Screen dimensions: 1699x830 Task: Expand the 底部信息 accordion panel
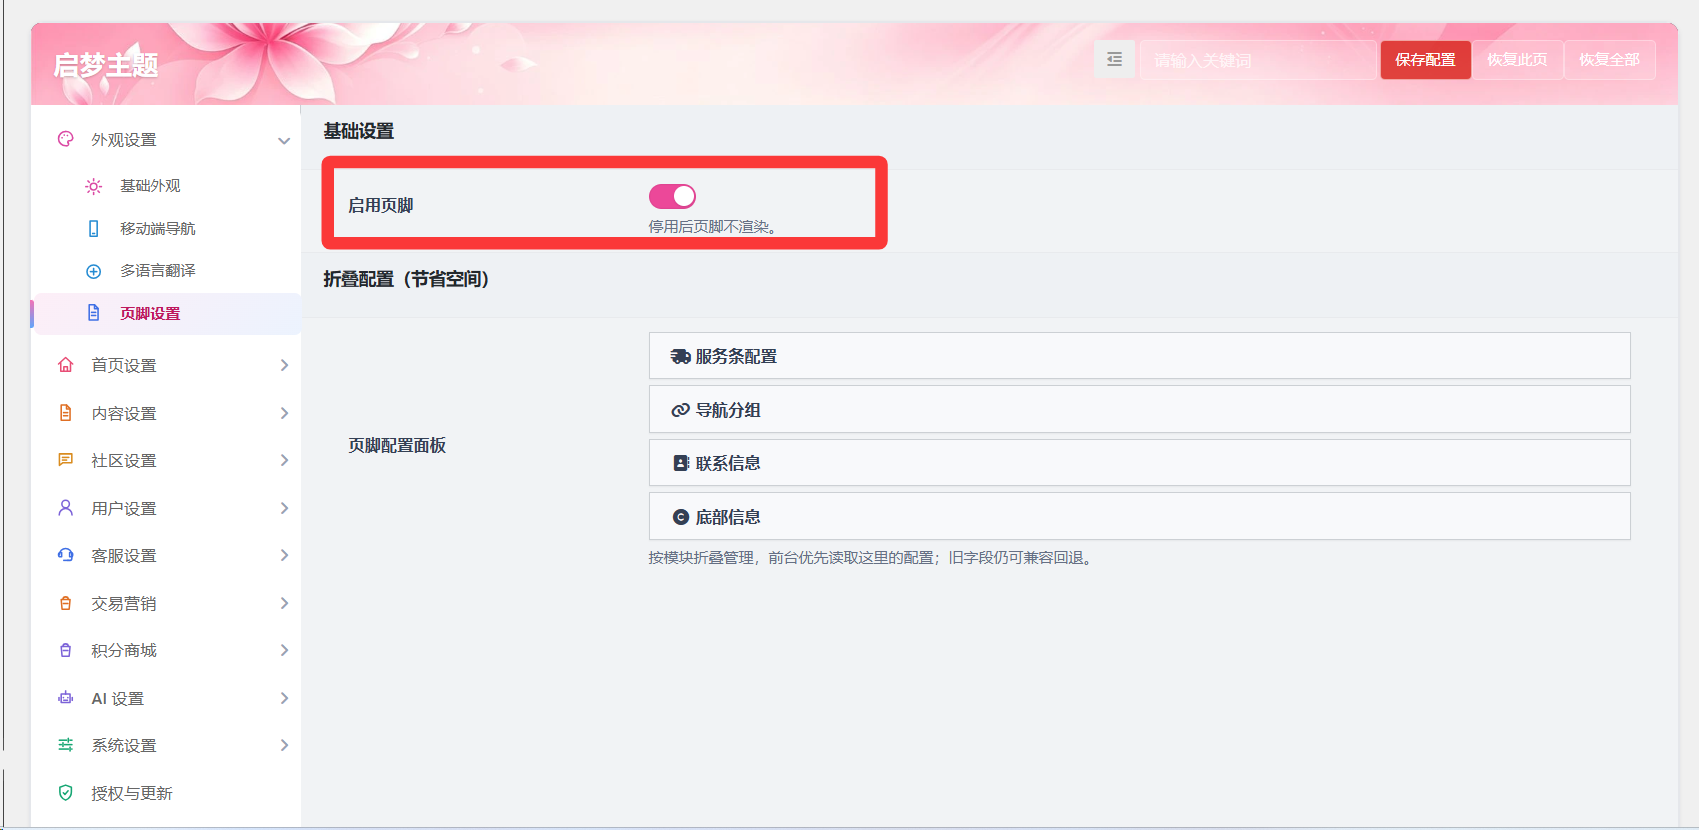coord(1139,517)
